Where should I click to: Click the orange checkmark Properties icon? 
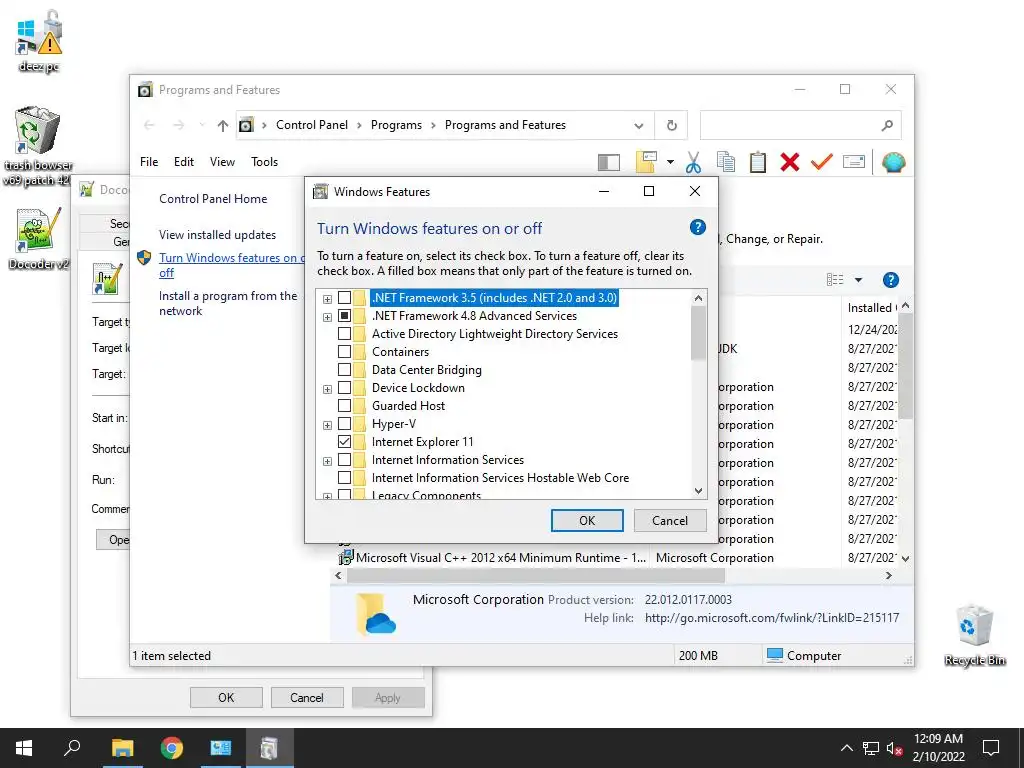coord(822,162)
